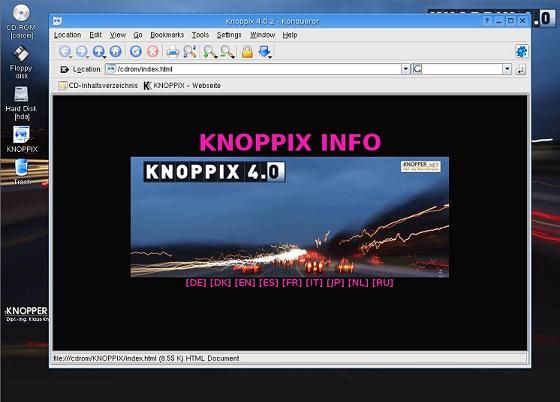Viewport: 560px width, 402px height.
Task: Select the [DK] language link
Action: coord(220,283)
